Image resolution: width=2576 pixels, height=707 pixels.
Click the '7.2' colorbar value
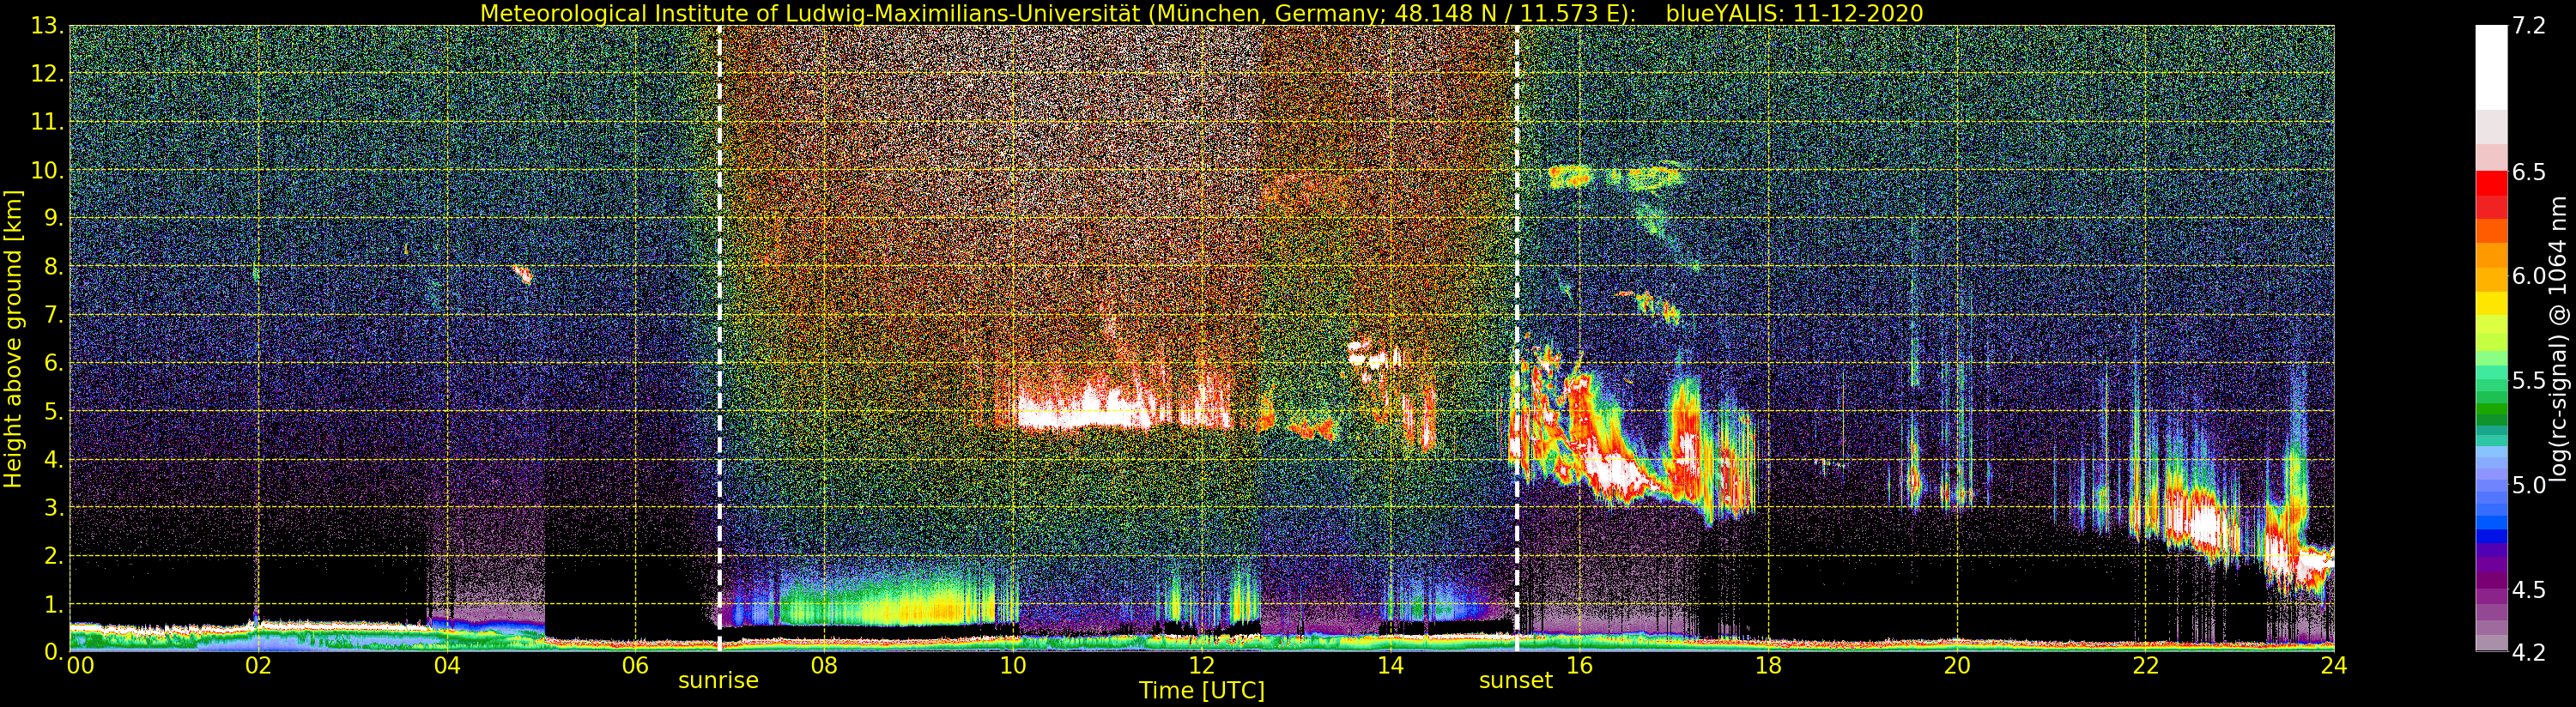pos(2529,26)
